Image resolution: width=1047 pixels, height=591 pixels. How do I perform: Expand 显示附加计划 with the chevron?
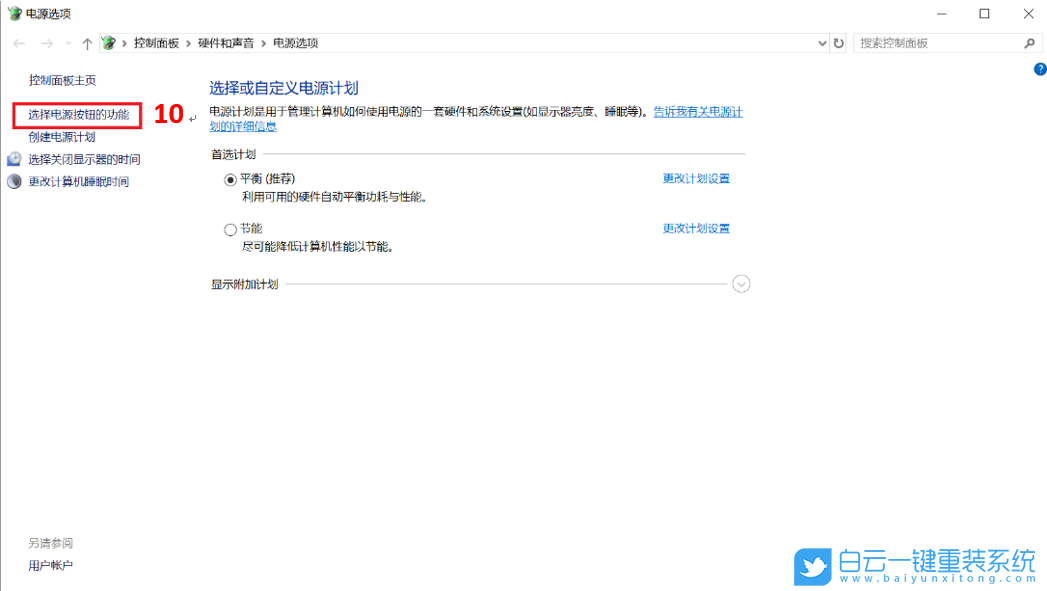[x=741, y=284]
